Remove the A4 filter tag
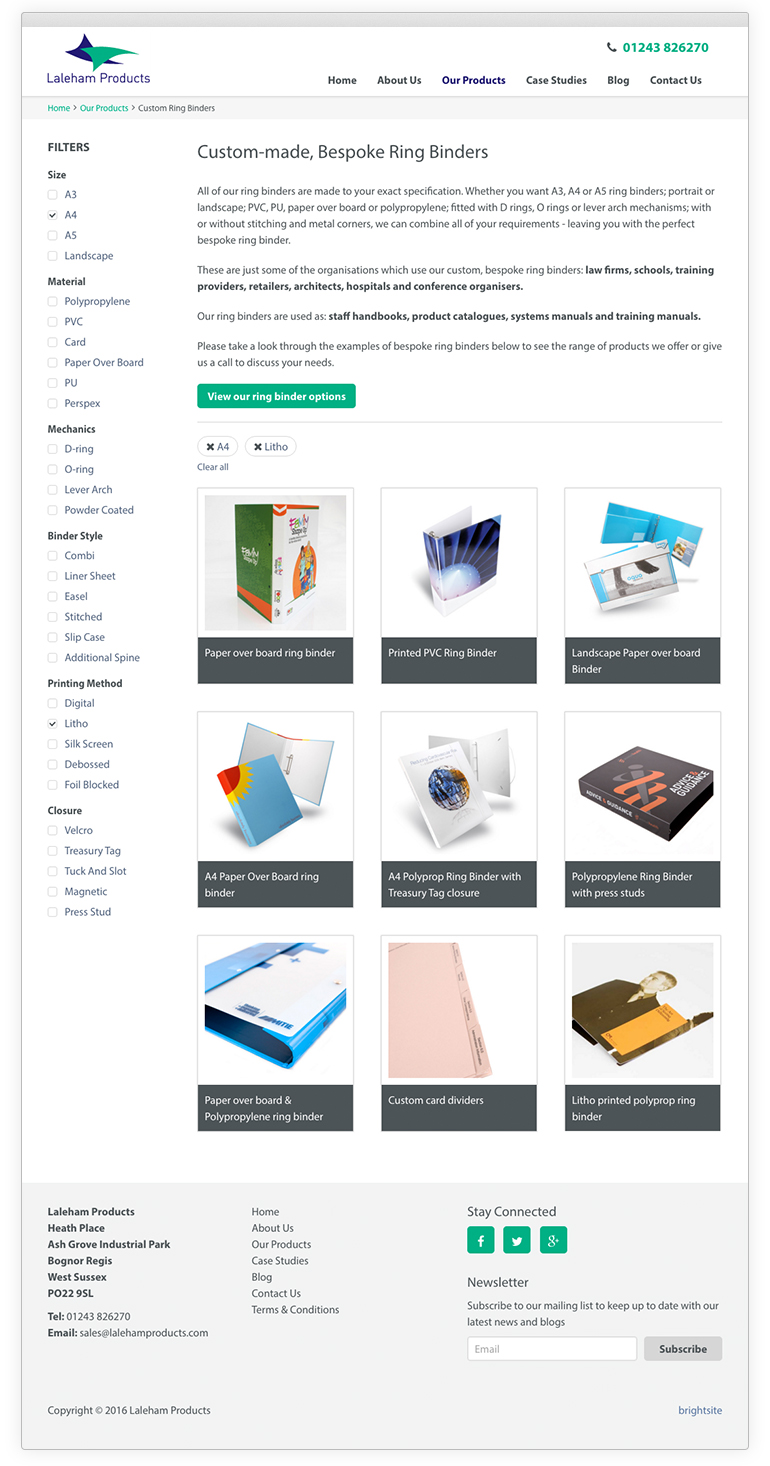 tap(218, 447)
